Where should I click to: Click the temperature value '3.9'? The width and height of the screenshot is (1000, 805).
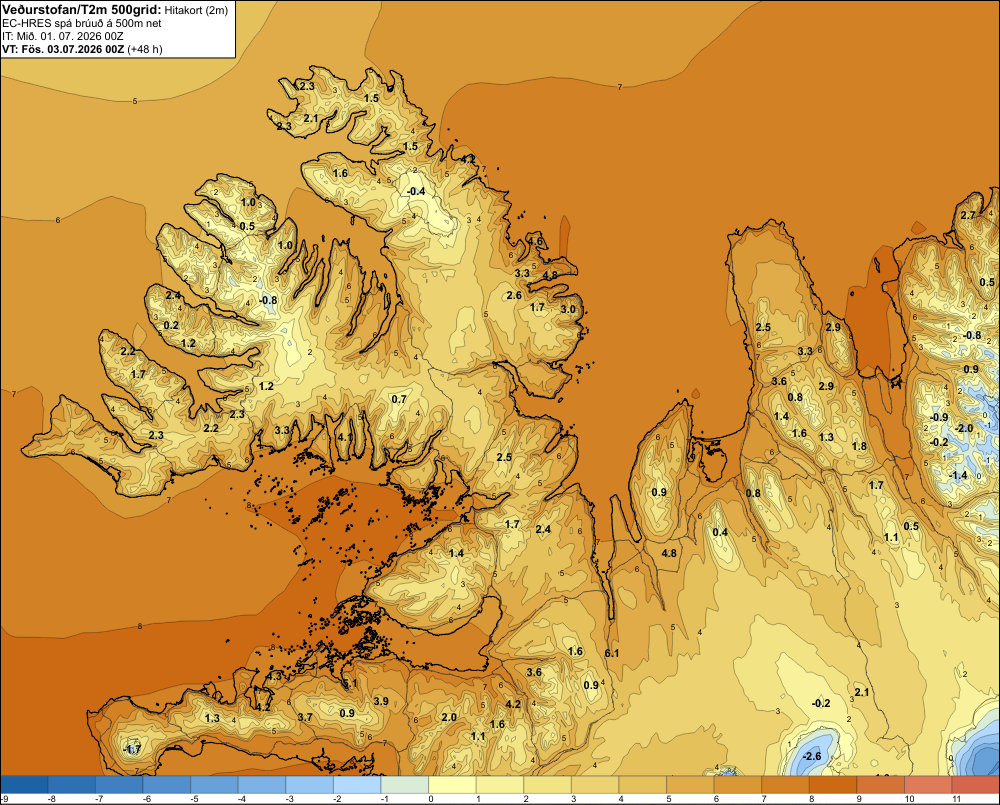pos(381,702)
